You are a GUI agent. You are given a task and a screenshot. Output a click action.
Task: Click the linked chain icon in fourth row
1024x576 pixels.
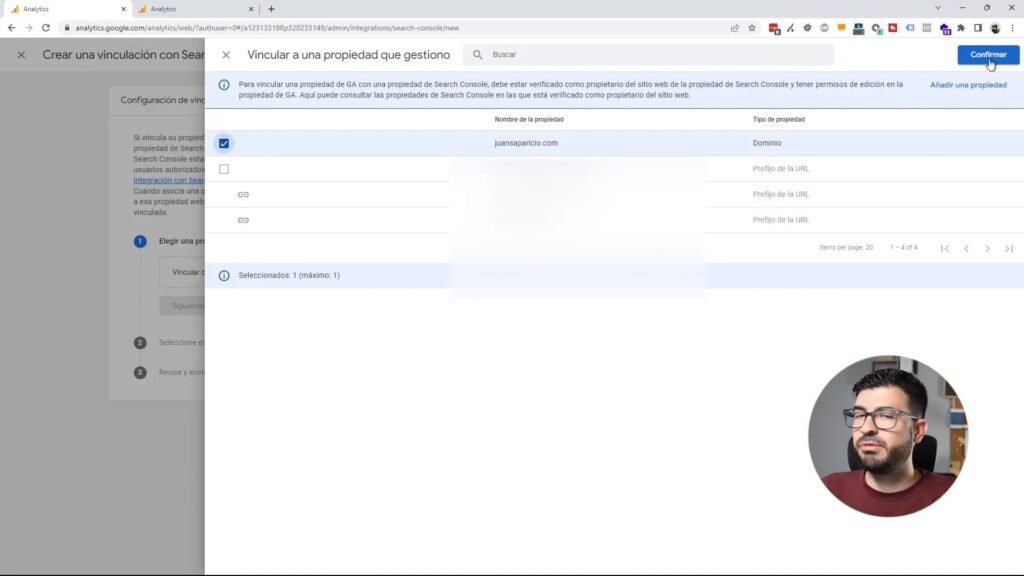(243, 220)
